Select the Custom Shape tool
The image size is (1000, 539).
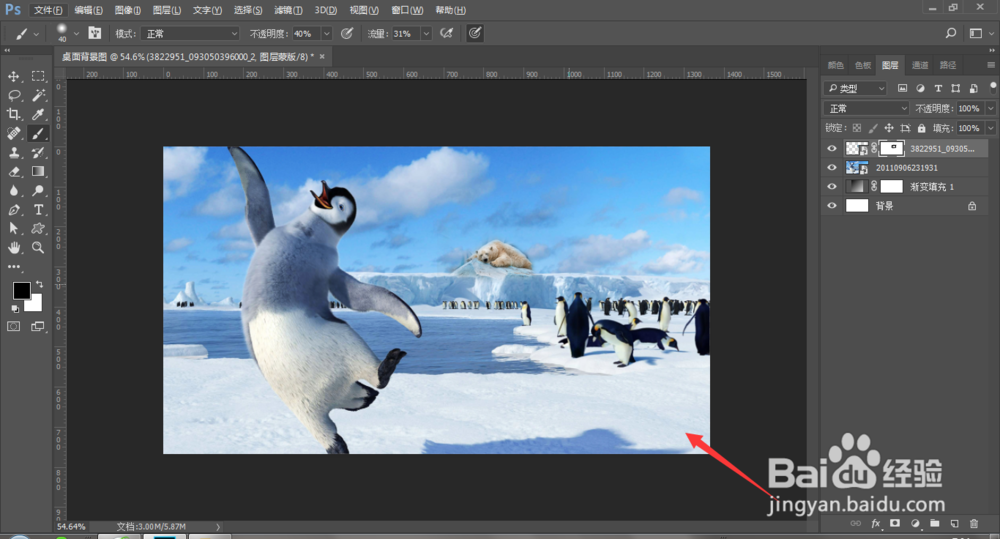tap(38, 228)
